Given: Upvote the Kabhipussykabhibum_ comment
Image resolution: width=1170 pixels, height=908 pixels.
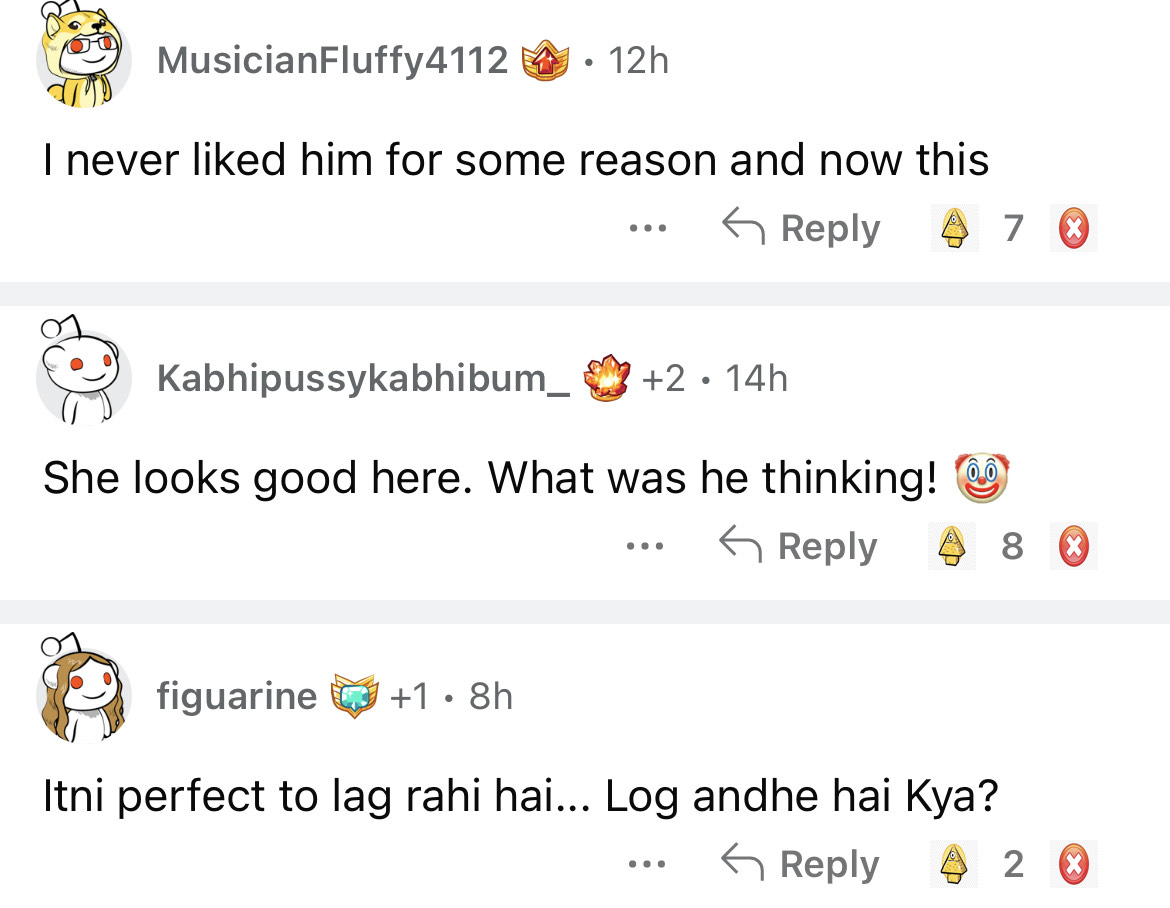Looking at the screenshot, I should click(x=953, y=547).
